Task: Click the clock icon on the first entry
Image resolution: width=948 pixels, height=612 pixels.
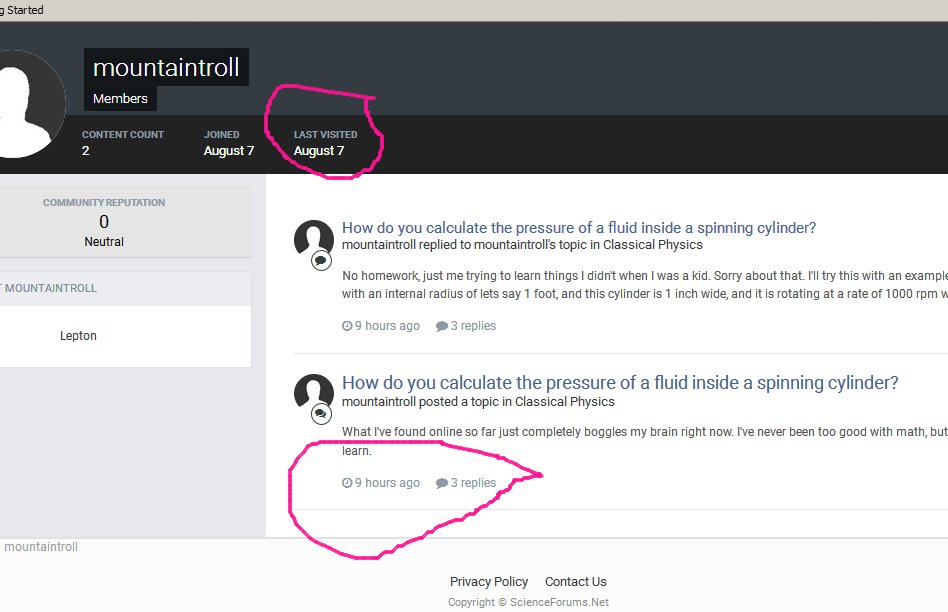Action: (x=347, y=326)
